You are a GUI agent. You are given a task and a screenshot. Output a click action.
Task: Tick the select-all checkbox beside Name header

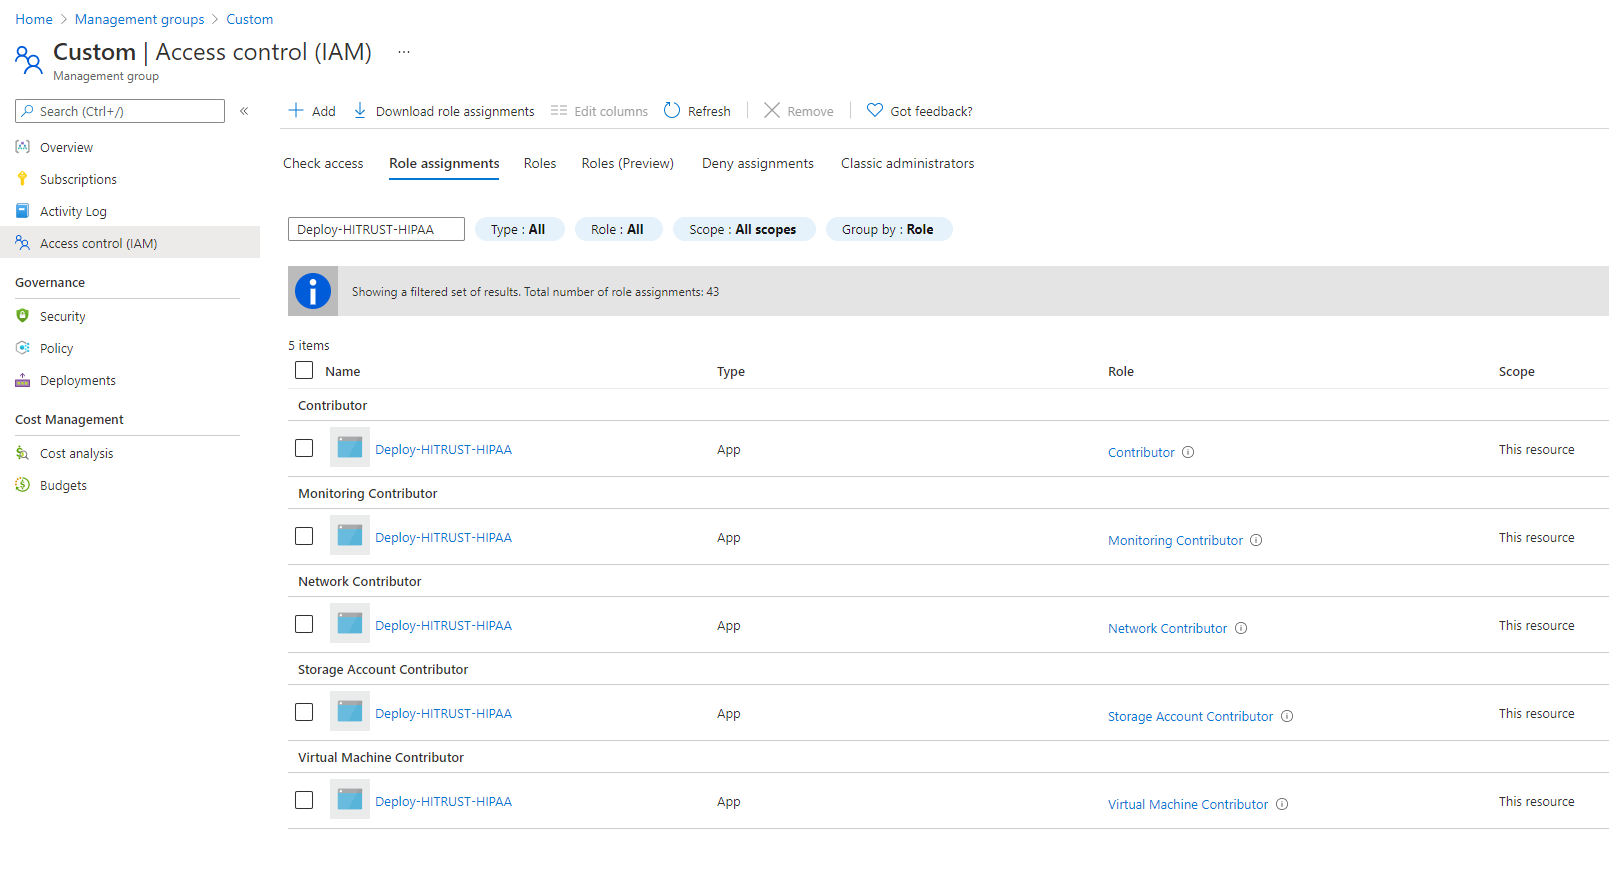click(x=304, y=370)
